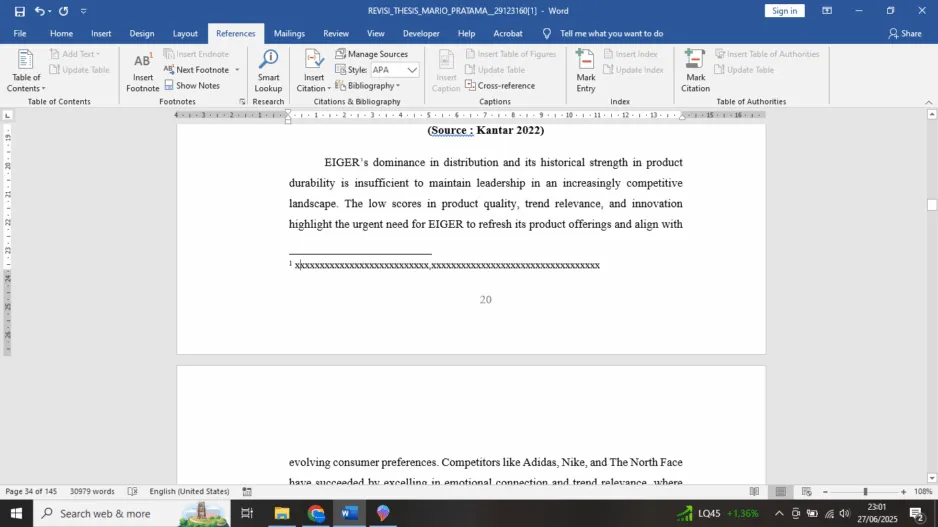
Task: Click the zoom slider handle
Action: [x=865, y=492]
